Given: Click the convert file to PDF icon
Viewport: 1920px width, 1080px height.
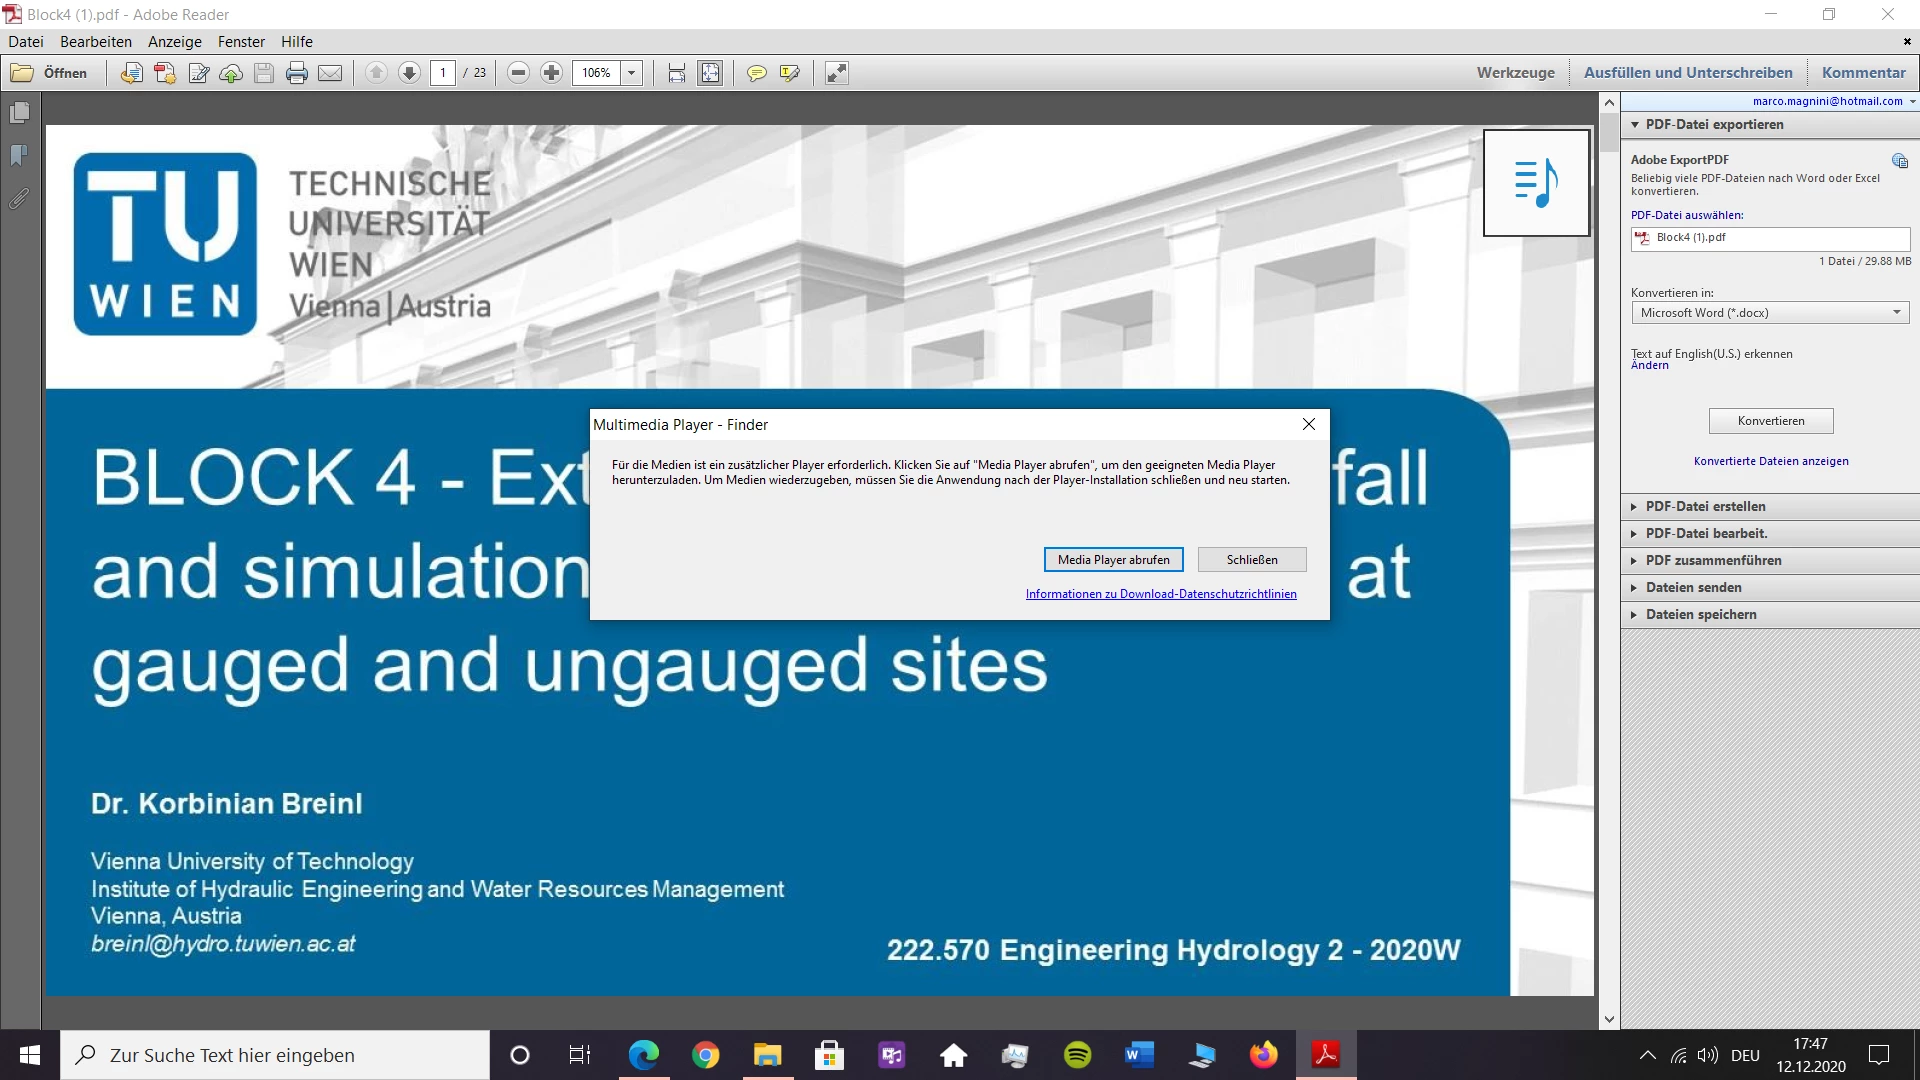Looking at the screenshot, I should tap(131, 73).
